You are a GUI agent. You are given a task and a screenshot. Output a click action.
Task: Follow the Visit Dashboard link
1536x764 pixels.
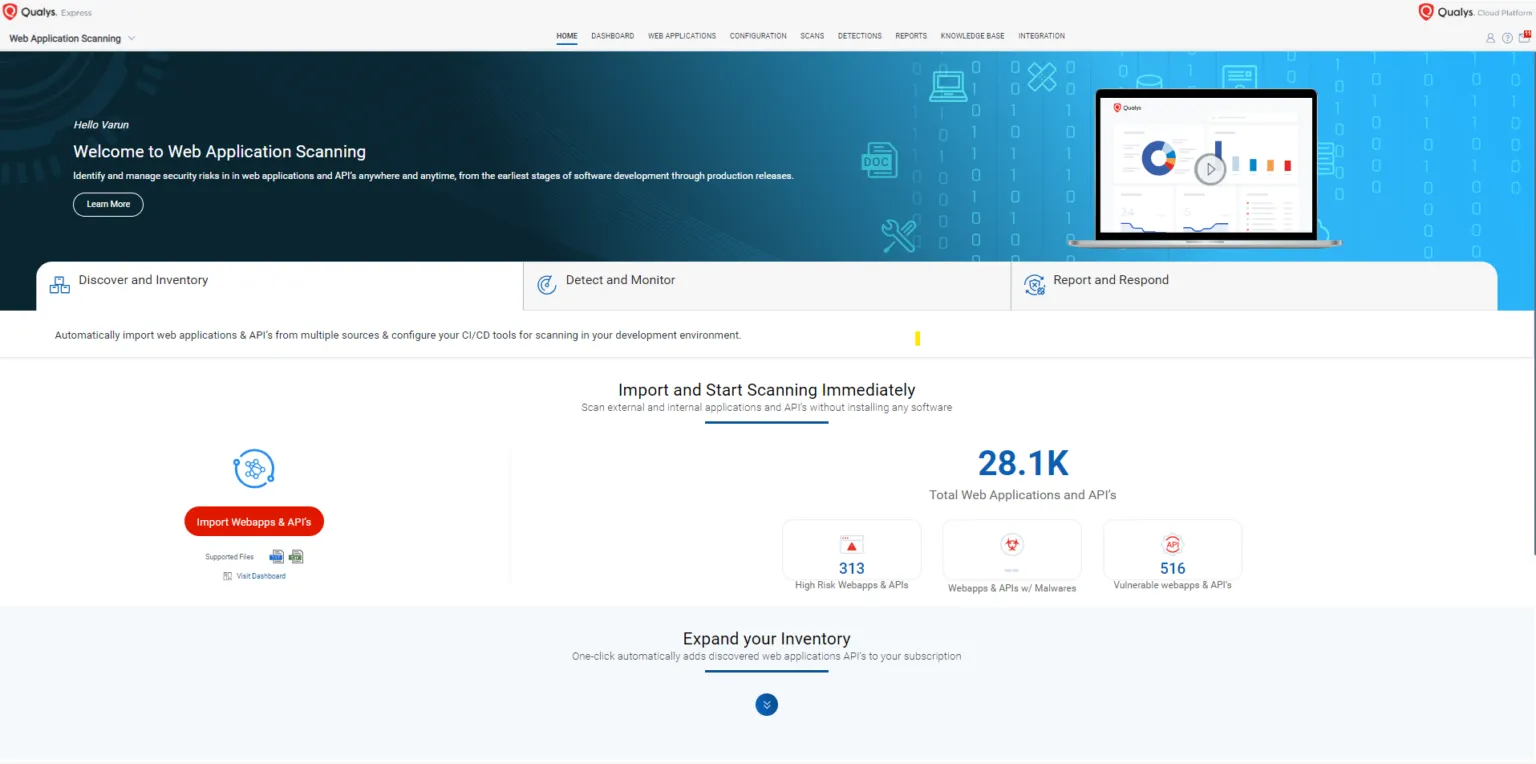261,576
